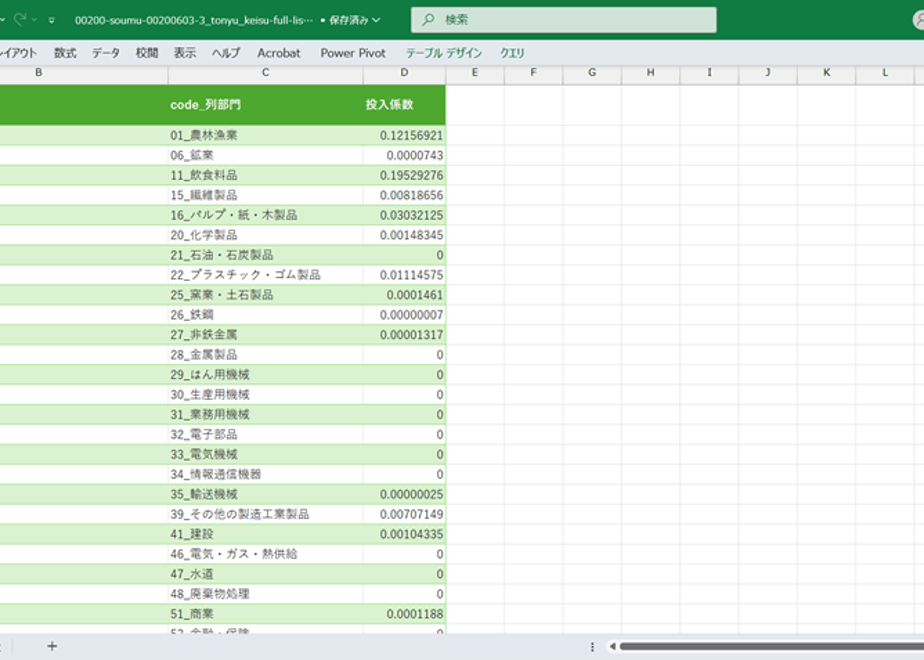Screen dimensions: 924x660
Task: Select the cell with value 0.00818656
Action: (404, 195)
